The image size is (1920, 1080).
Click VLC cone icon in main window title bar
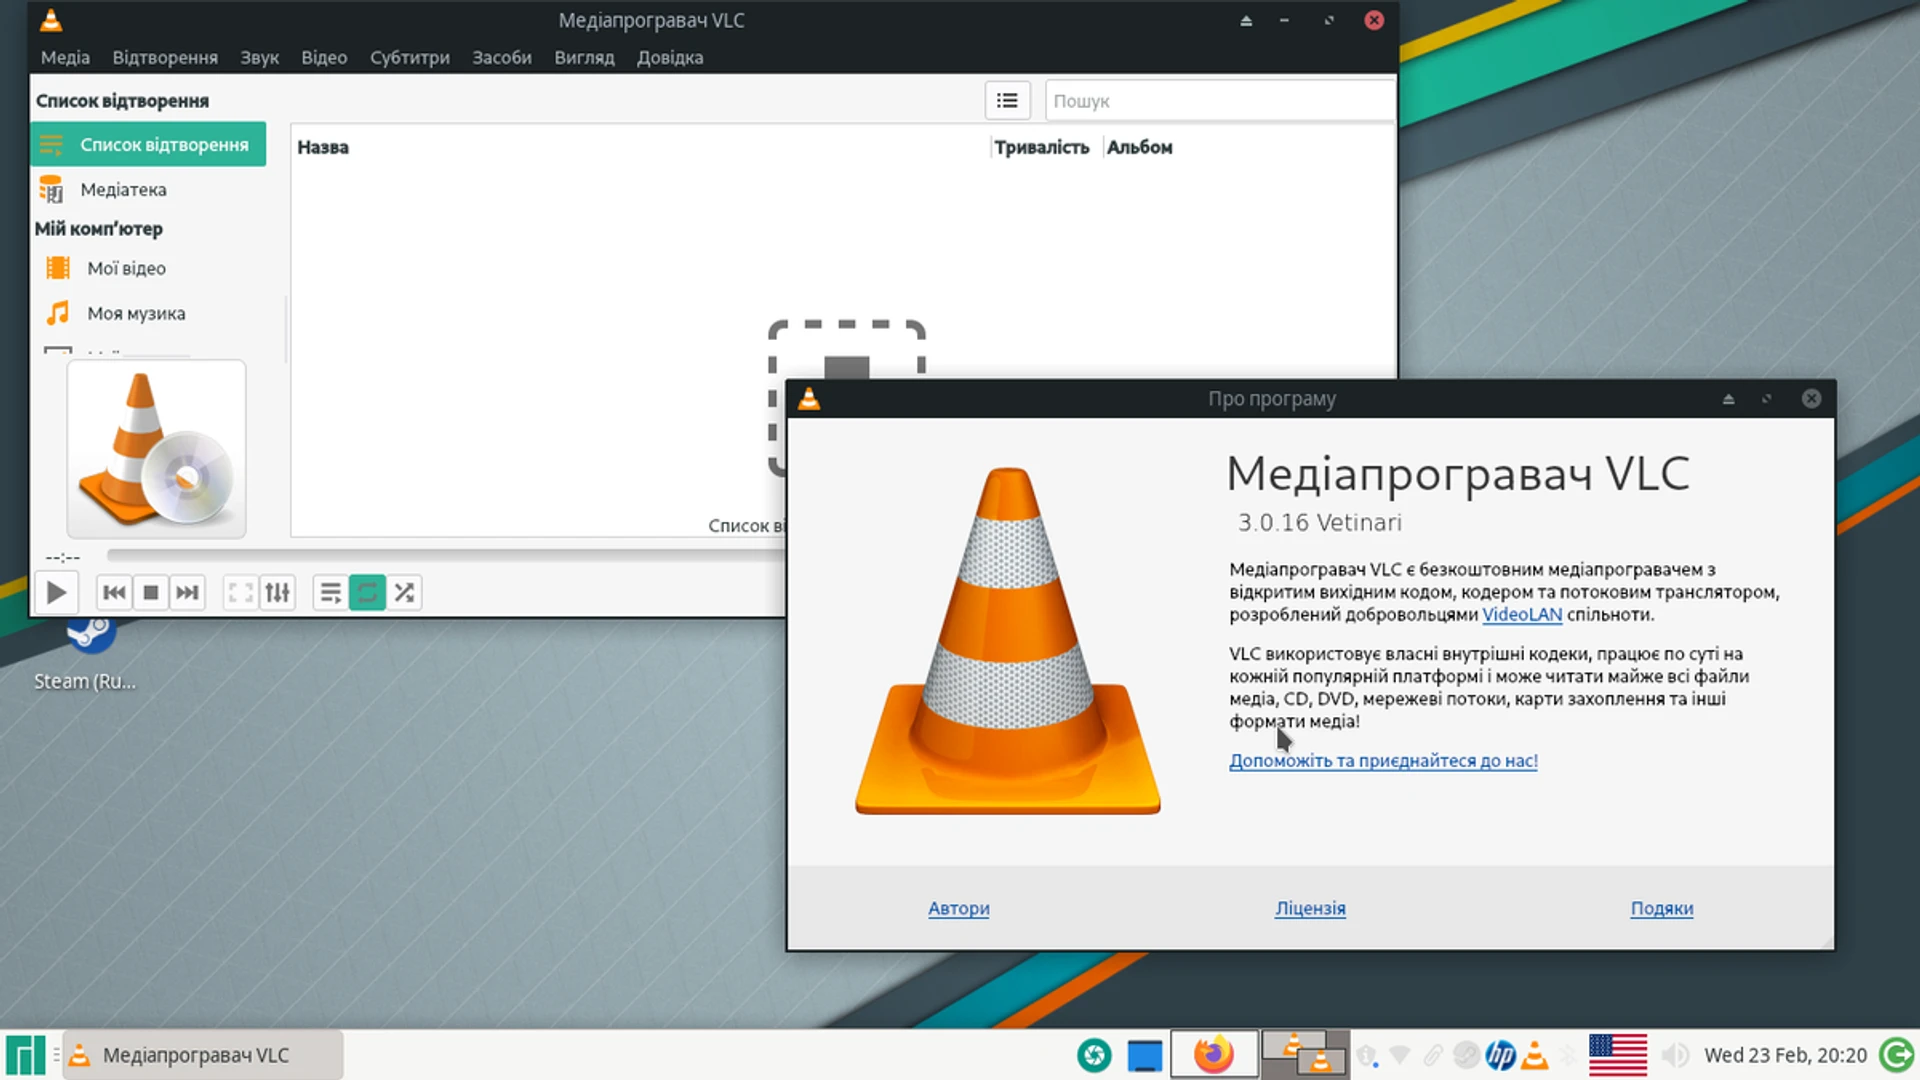[51, 20]
